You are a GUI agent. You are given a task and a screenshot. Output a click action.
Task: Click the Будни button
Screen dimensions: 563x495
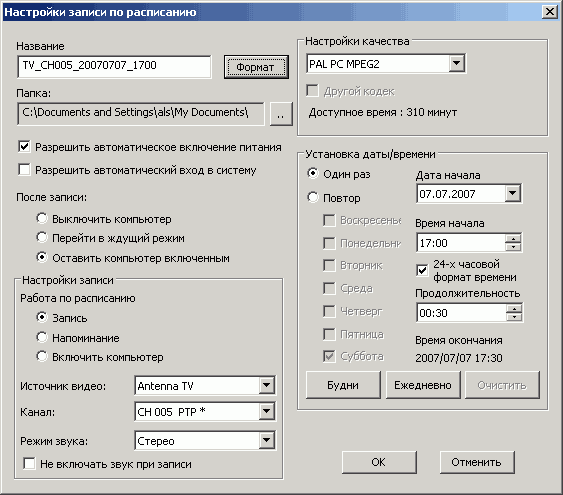[x=343, y=385]
